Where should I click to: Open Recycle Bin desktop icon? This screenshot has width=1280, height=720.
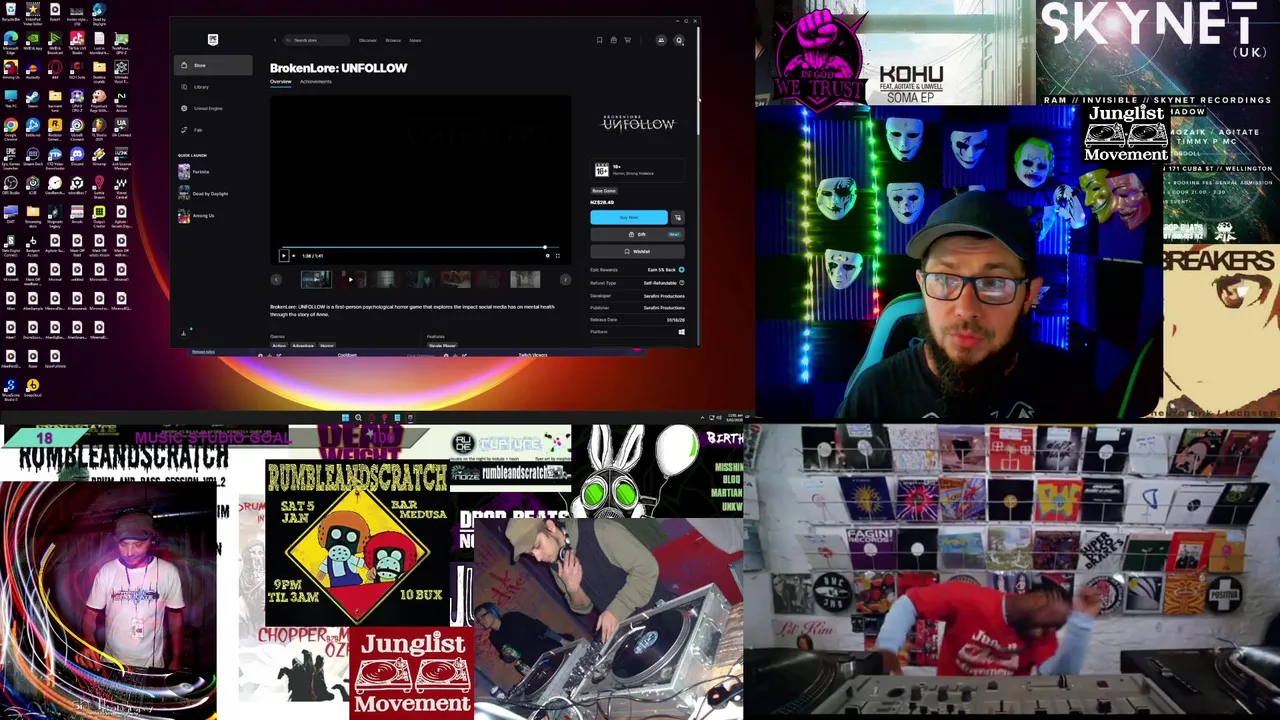coord(10,12)
